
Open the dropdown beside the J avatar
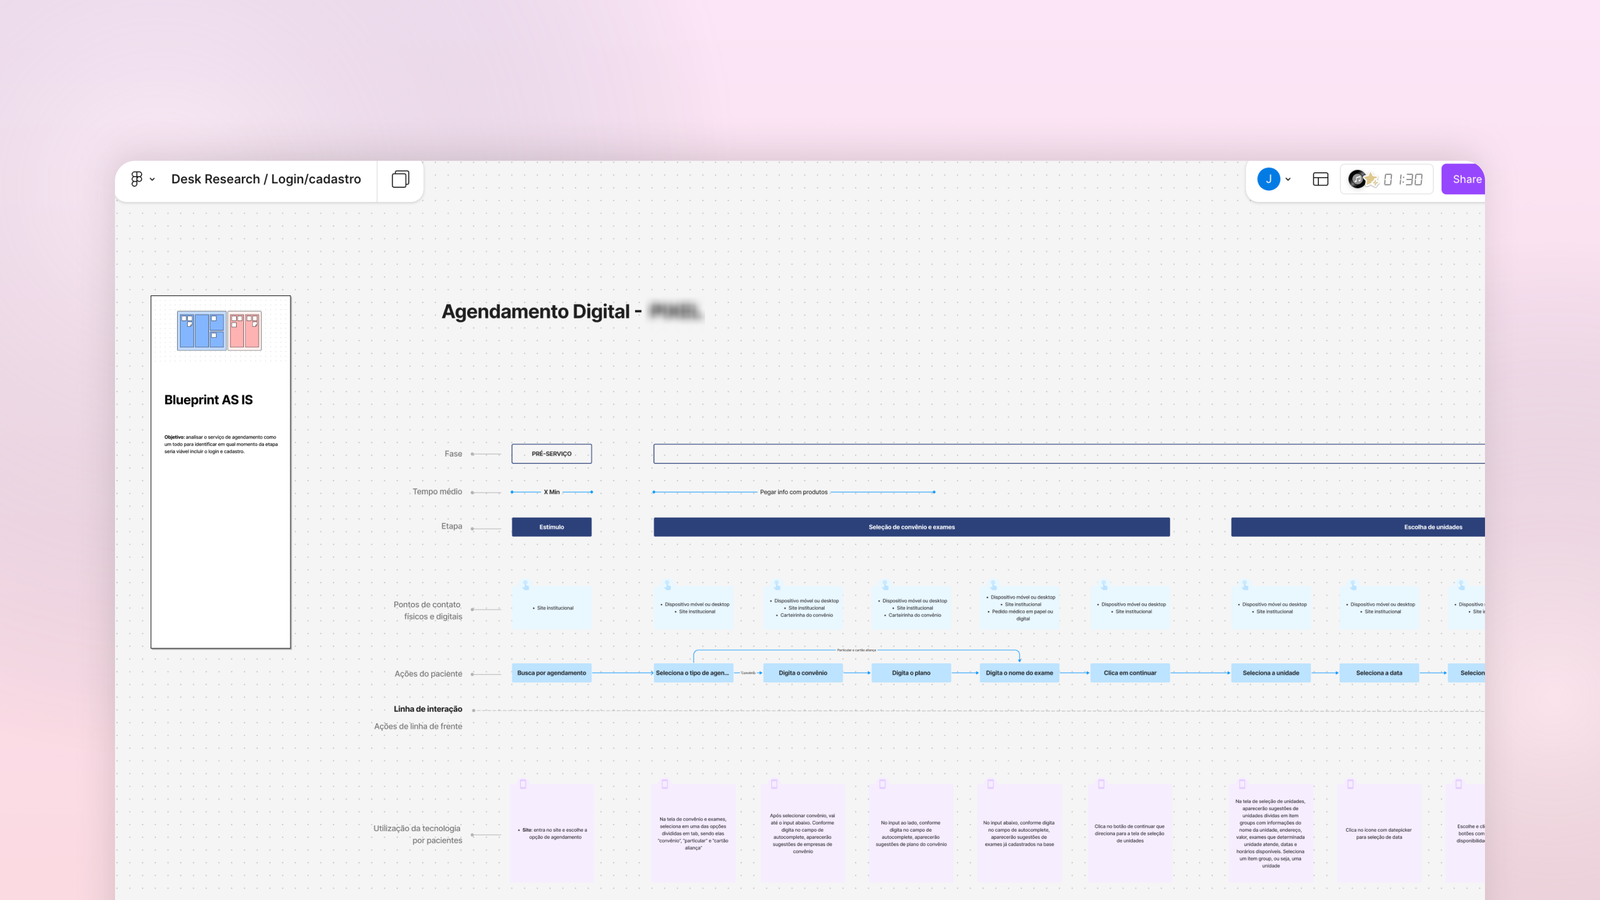pyautogui.click(x=1290, y=180)
